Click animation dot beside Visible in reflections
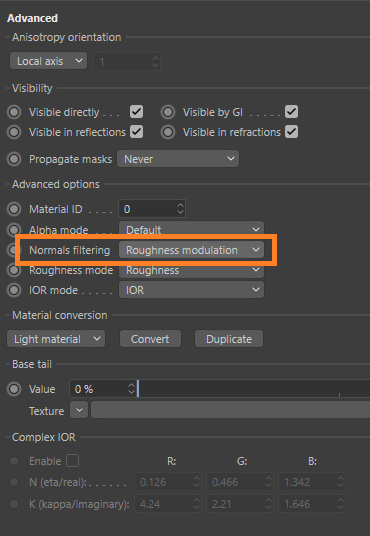The image size is (370, 536). tap(14, 132)
